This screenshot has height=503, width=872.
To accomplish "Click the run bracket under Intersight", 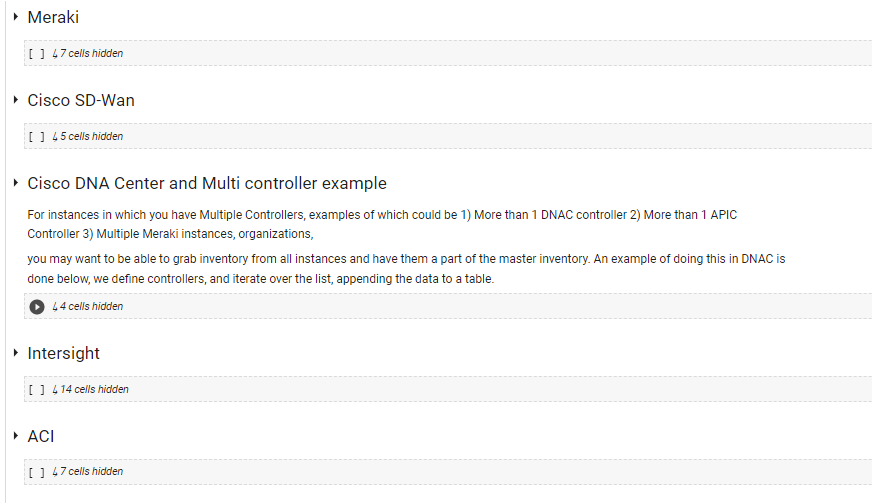I will [x=37, y=390].
